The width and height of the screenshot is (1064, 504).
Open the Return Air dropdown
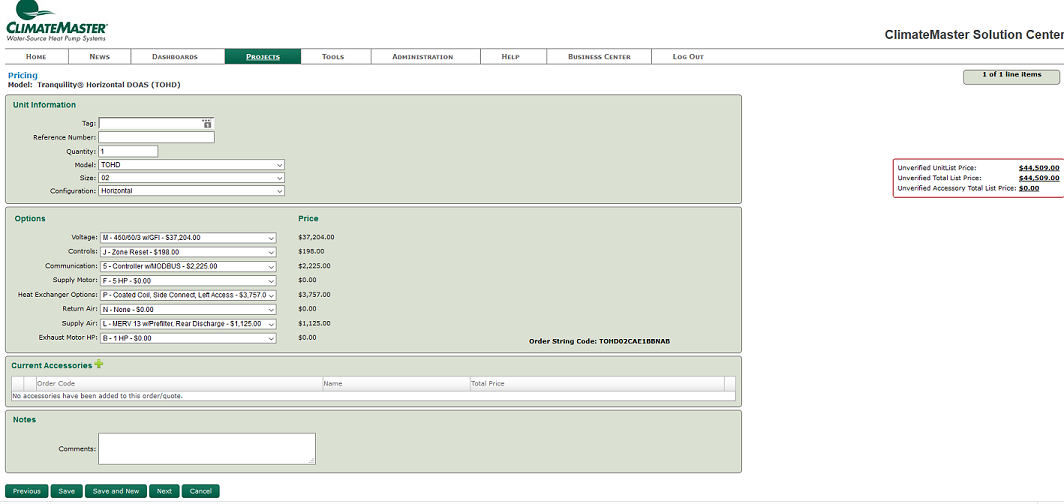coord(188,309)
